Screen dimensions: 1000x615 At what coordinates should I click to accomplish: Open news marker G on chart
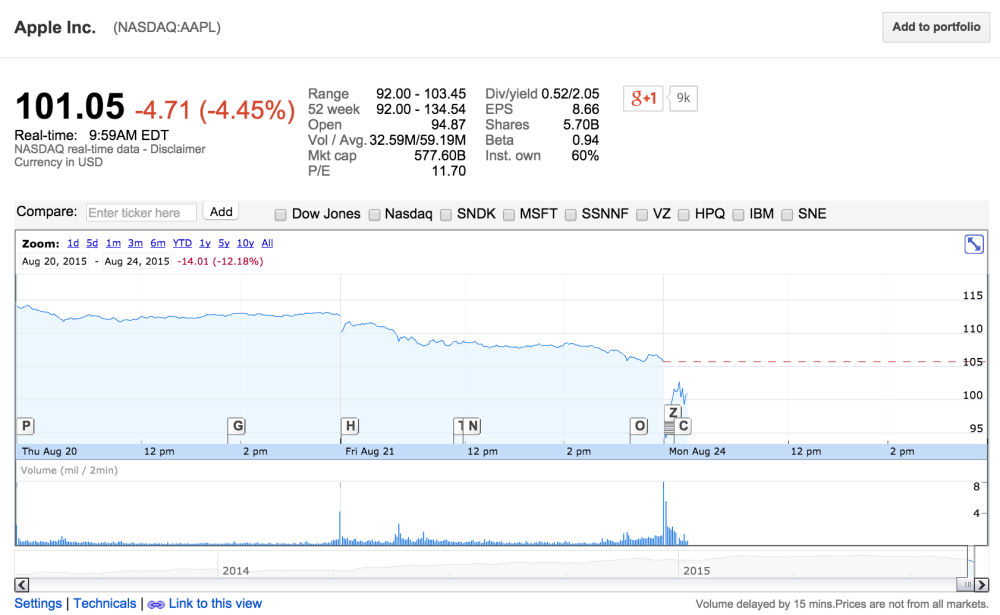(237, 426)
